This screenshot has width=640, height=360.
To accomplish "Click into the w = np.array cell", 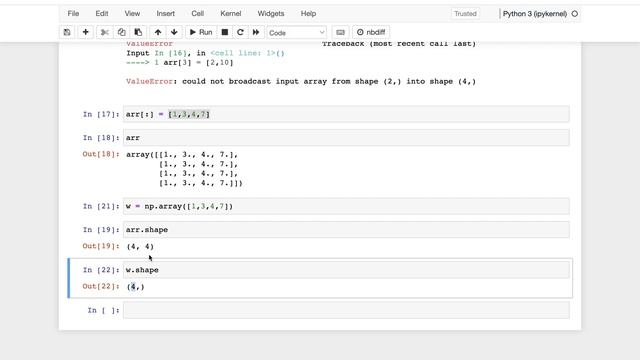I will pos(346,206).
